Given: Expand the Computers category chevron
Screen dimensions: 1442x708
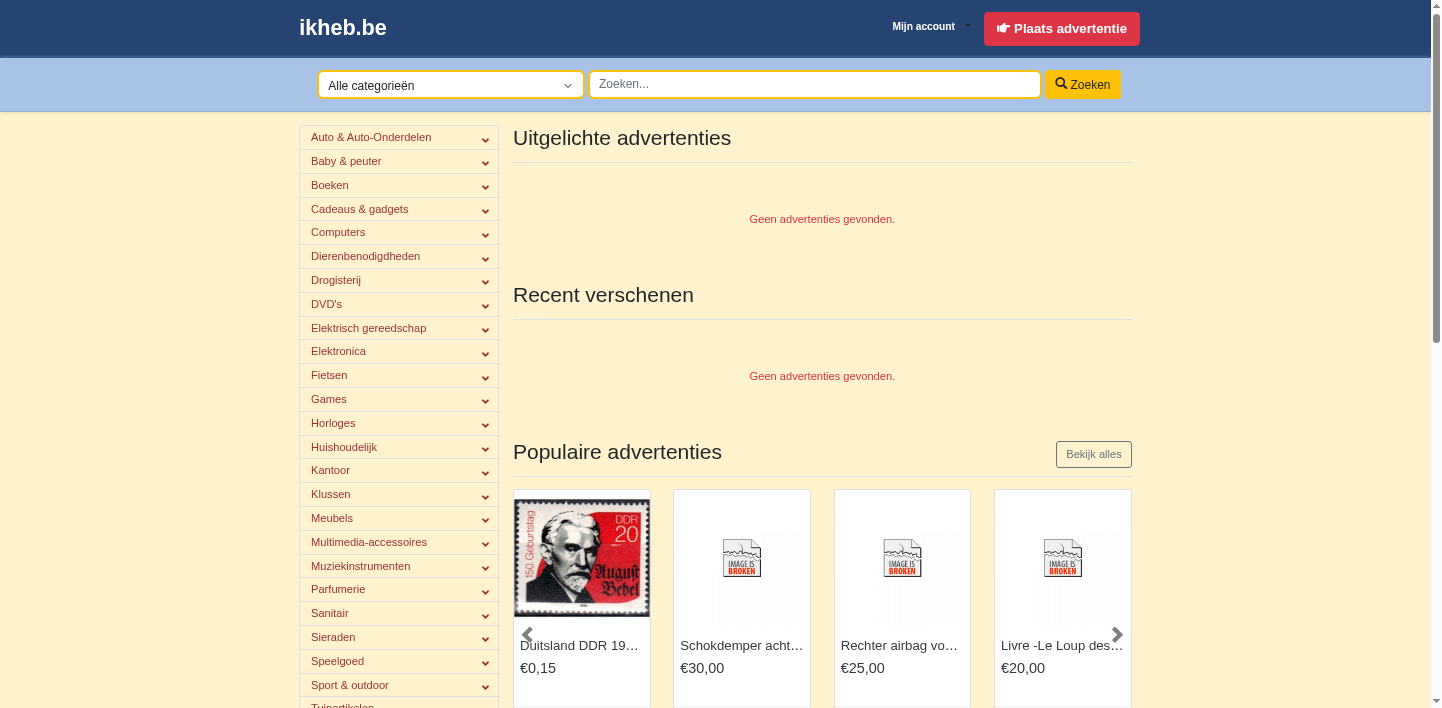Looking at the screenshot, I should click(485, 234).
